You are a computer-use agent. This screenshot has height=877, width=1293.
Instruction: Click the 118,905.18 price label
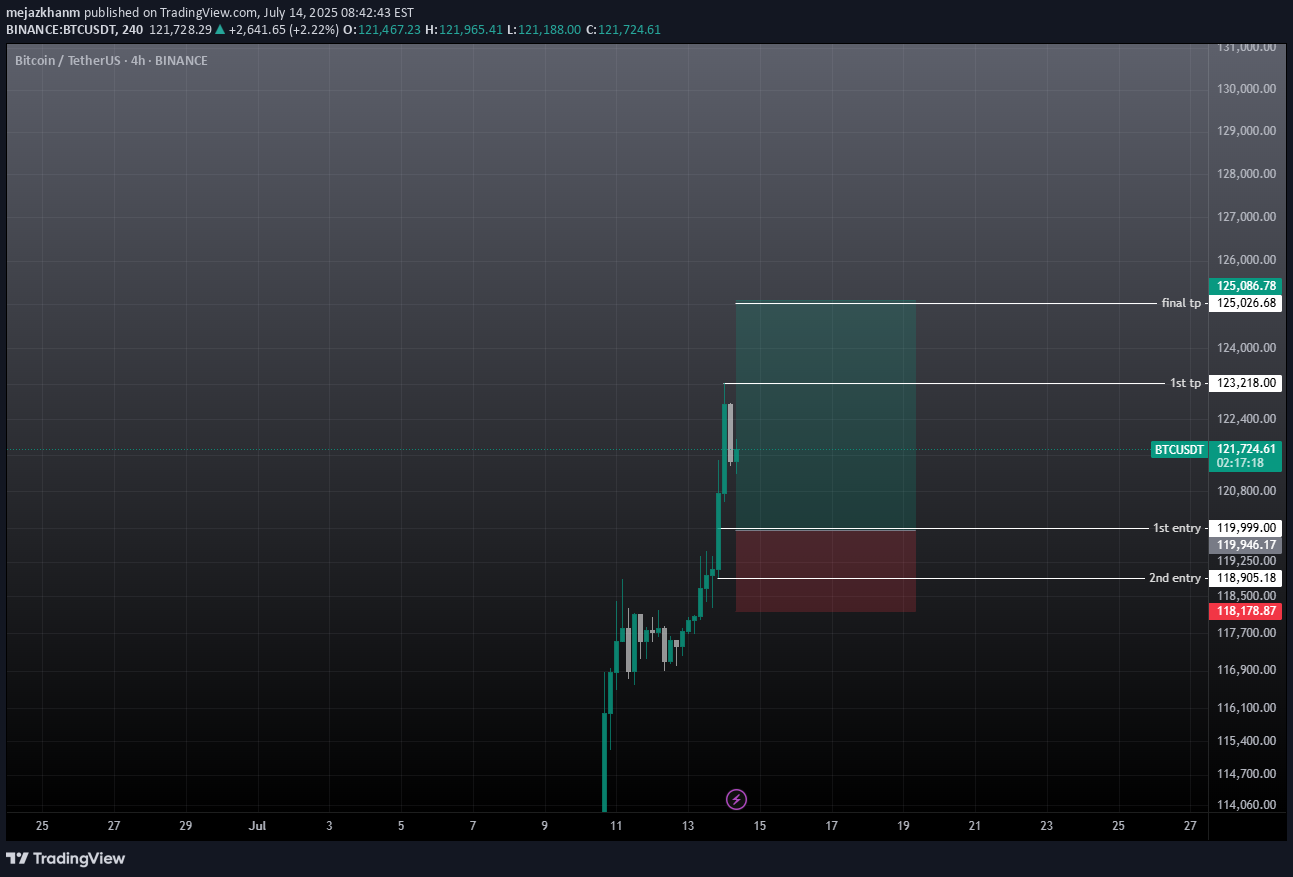click(x=1245, y=578)
